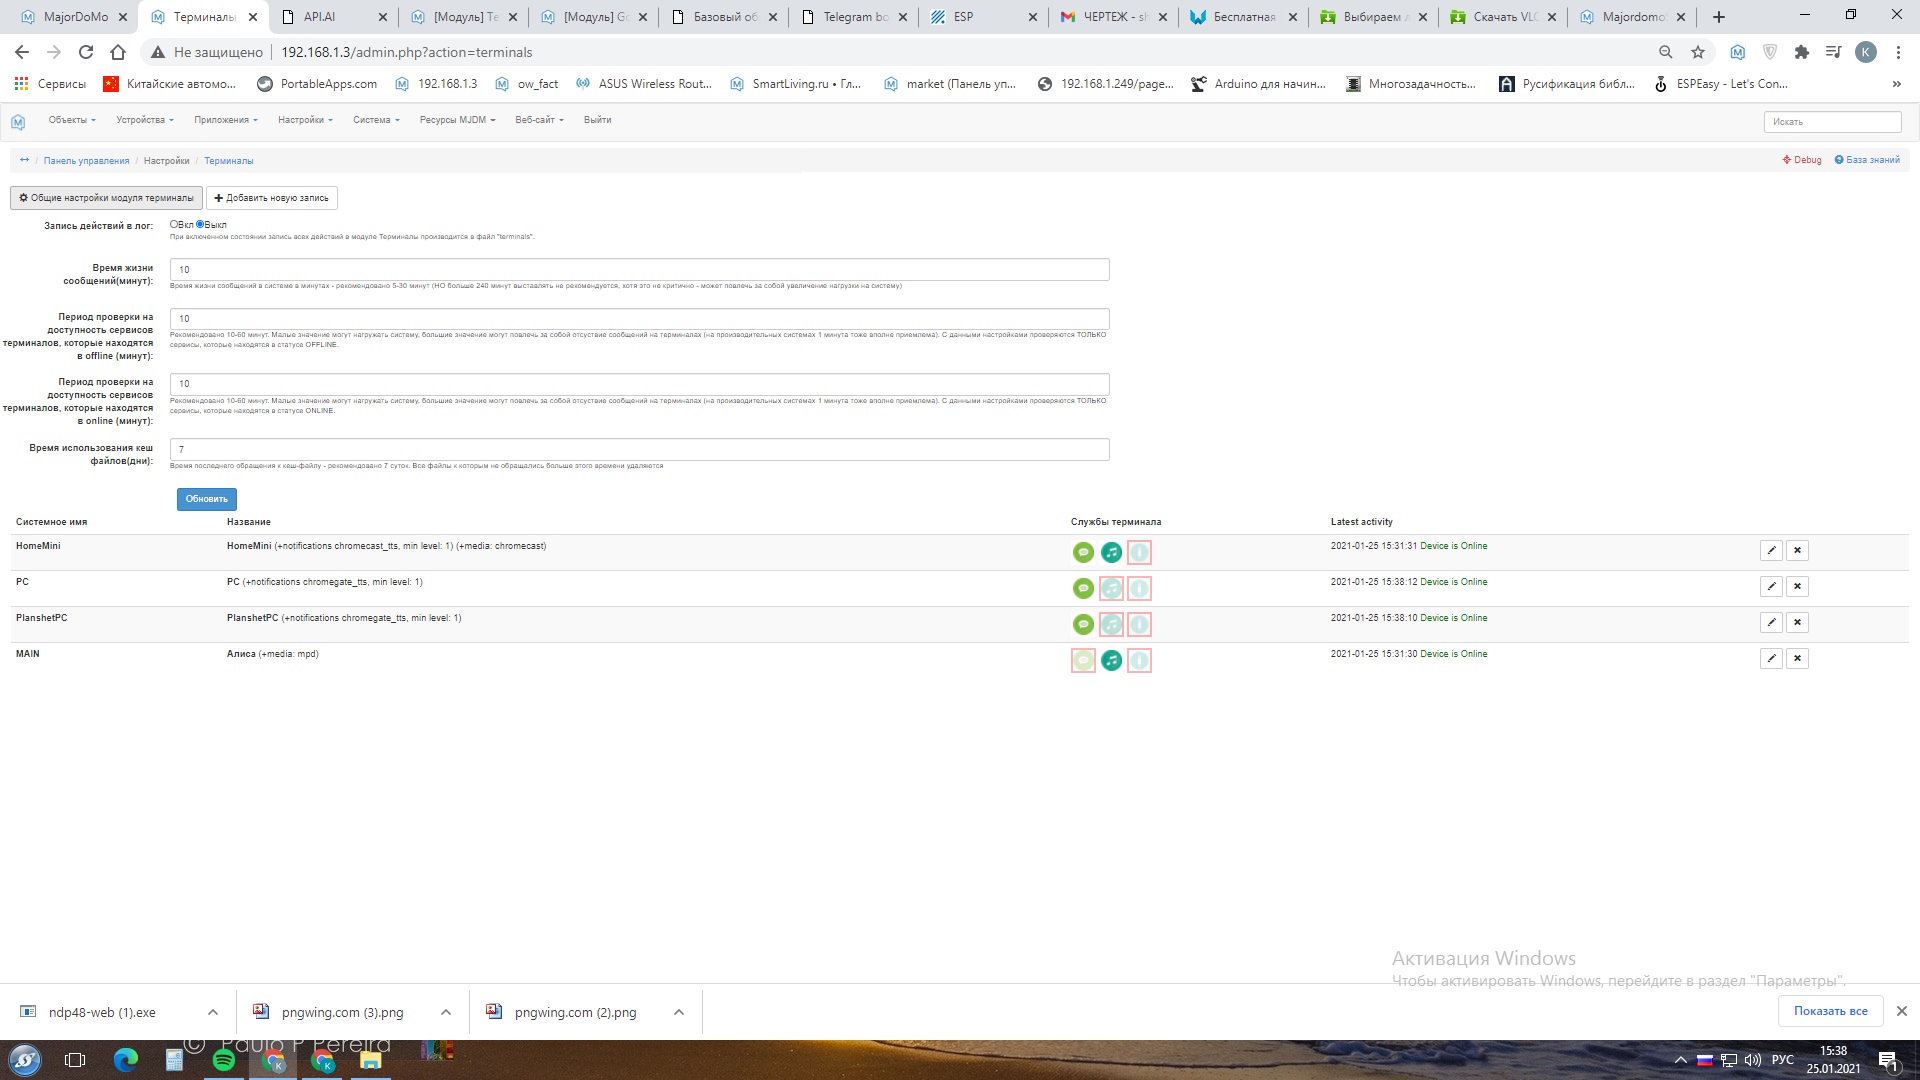Toggle the Общие настройки модуля терминалы button

[x=107, y=198]
